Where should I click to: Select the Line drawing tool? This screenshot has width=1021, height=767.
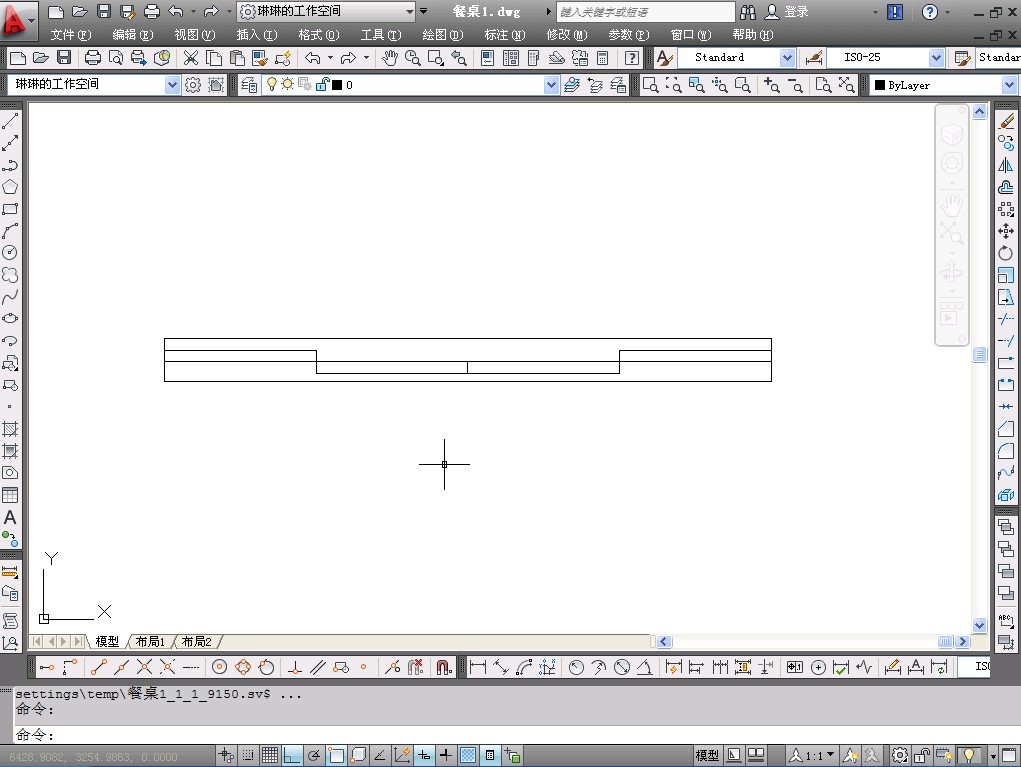[10, 121]
